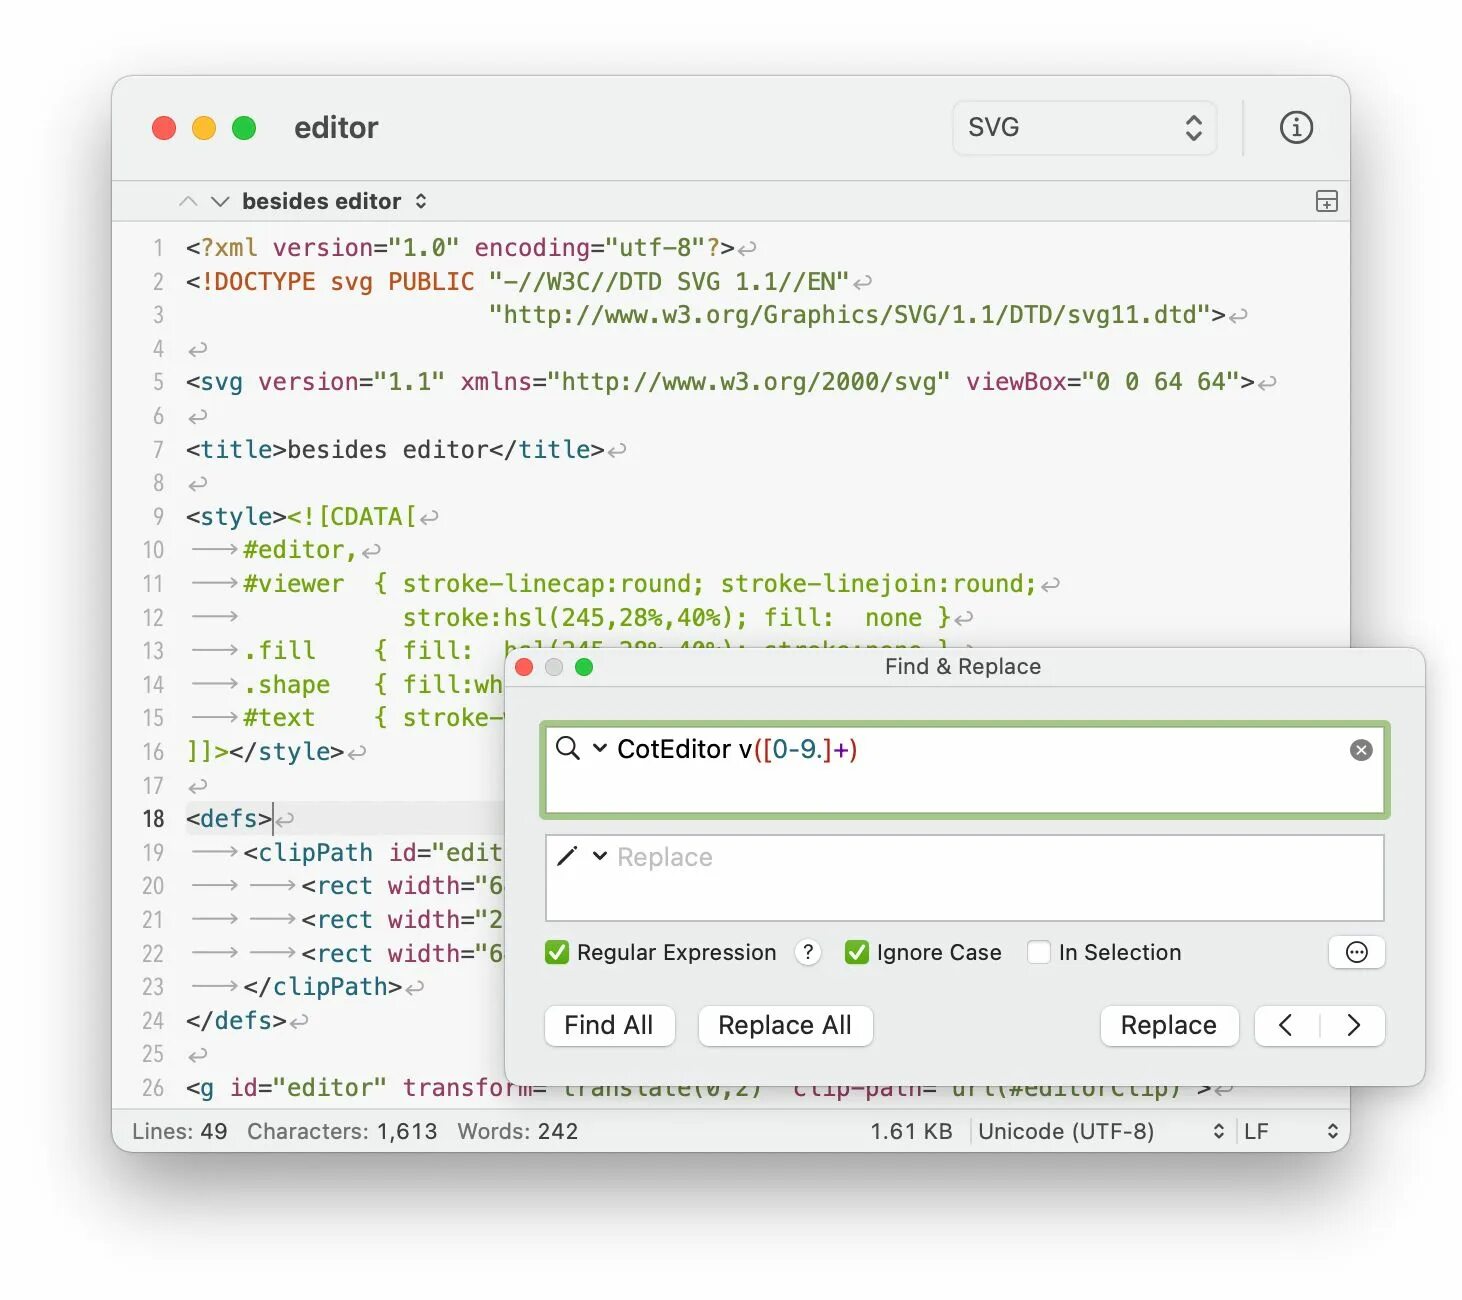Expand the find history chevron
Image resolution: width=1462 pixels, height=1300 pixels.
click(600, 748)
